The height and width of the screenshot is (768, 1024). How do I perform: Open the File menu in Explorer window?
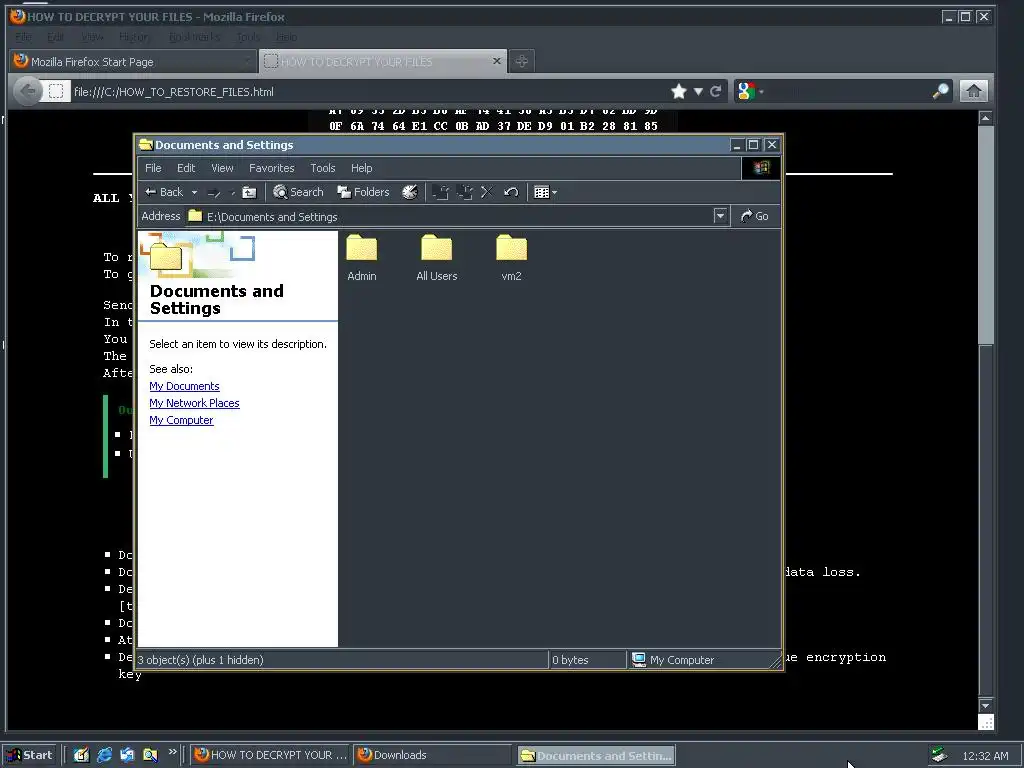point(153,168)
